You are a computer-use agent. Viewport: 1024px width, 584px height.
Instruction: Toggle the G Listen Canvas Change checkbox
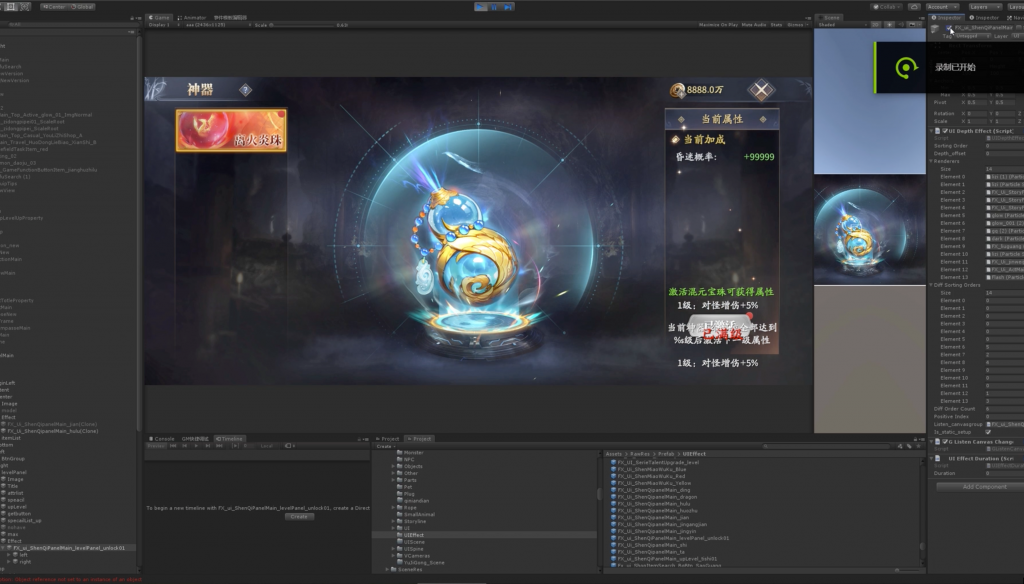click(x=944, y=442)
